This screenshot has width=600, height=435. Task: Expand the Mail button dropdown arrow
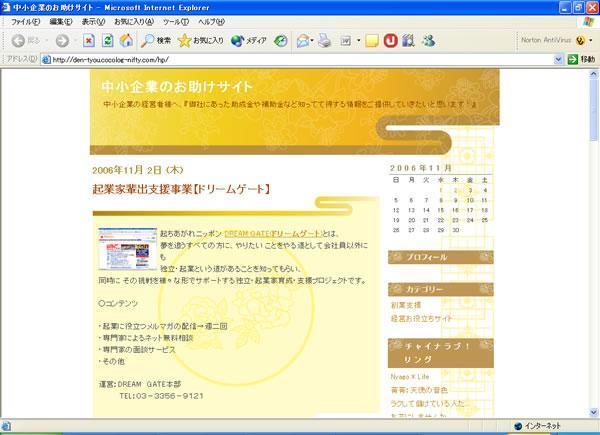[312, 41]
